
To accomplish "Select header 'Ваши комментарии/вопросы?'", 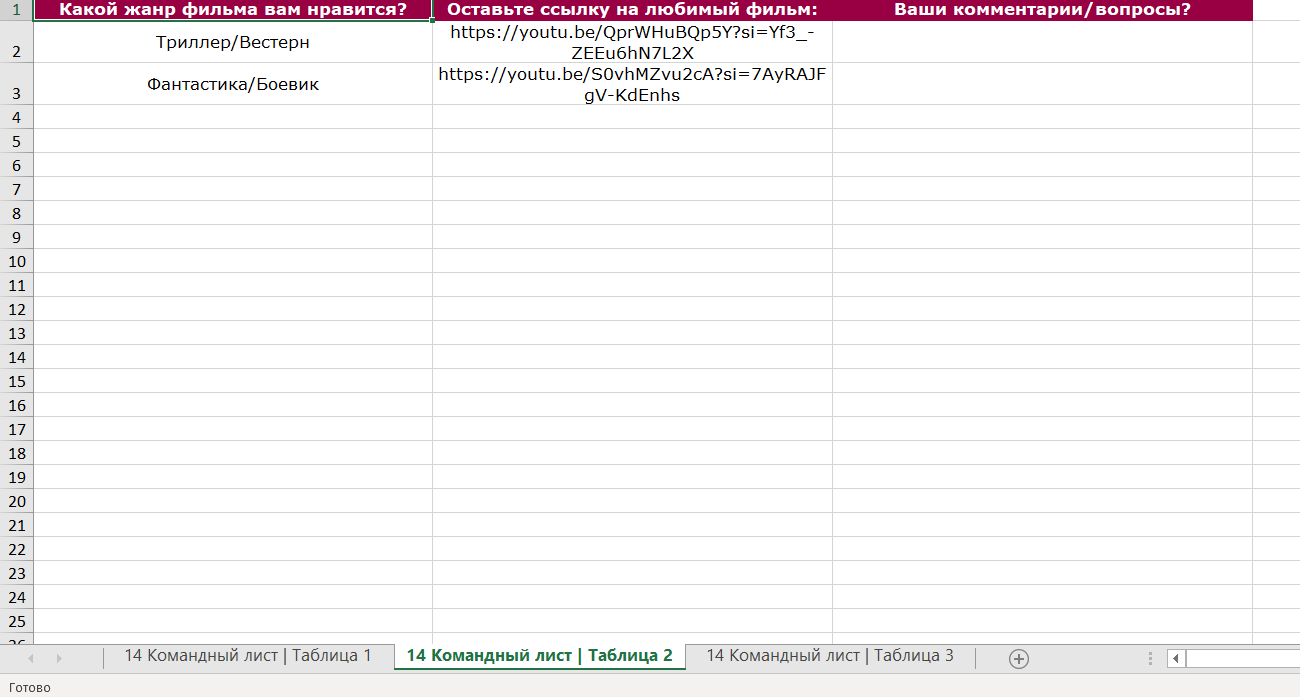I will coord(1042,10).
